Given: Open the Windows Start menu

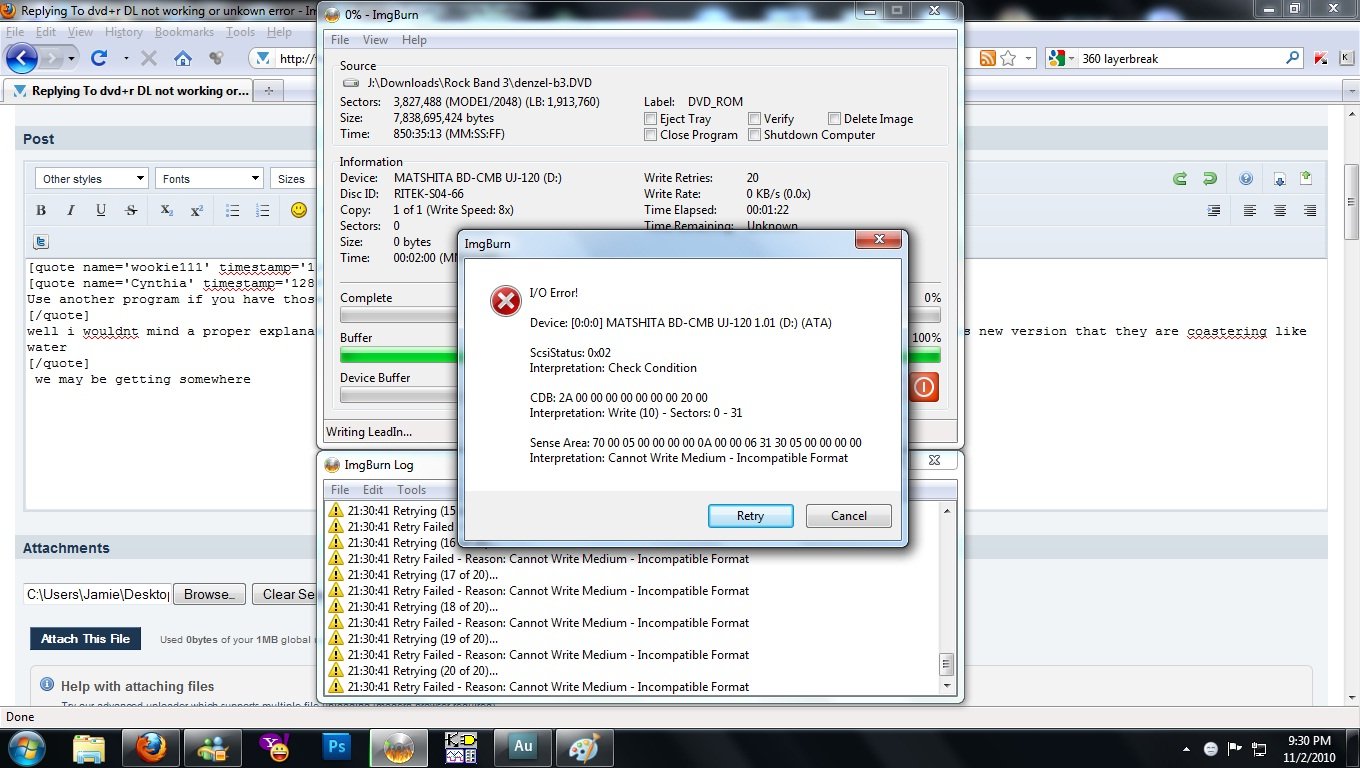Looking at the screenshot, I should coord(26,747).
